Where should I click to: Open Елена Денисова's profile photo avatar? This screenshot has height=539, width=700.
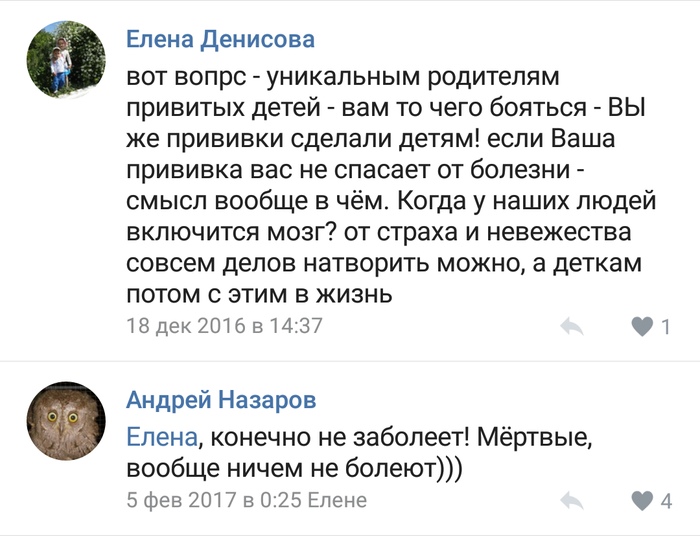point(65,59)
